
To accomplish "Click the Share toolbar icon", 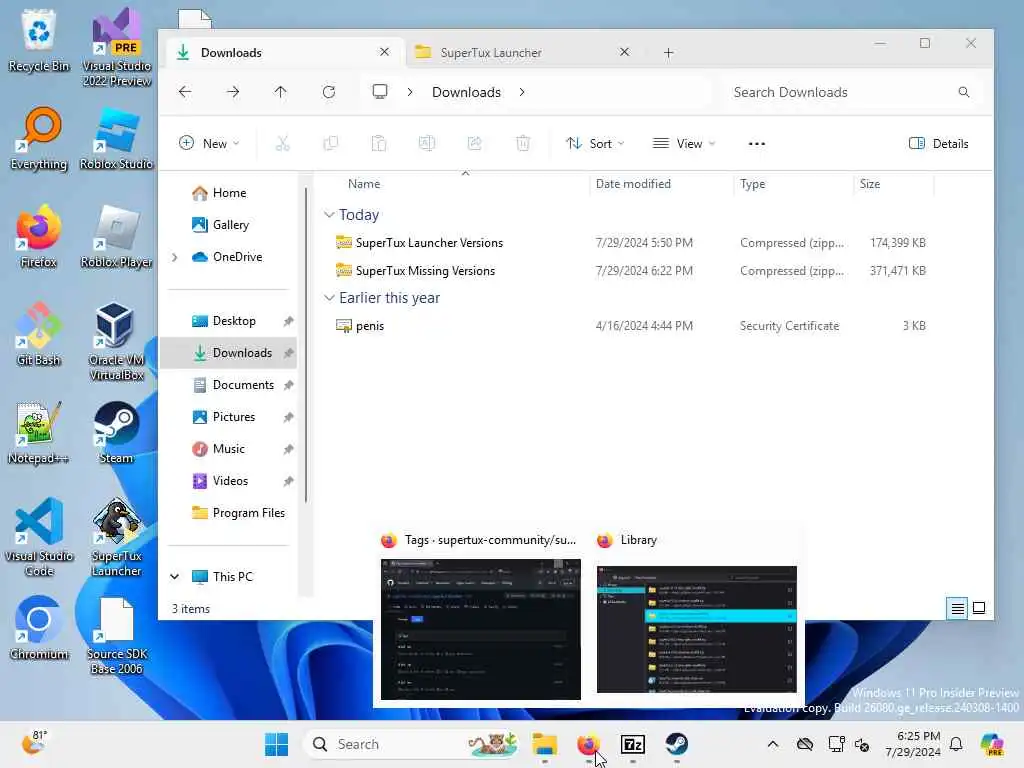I will (x=475, y=144).
